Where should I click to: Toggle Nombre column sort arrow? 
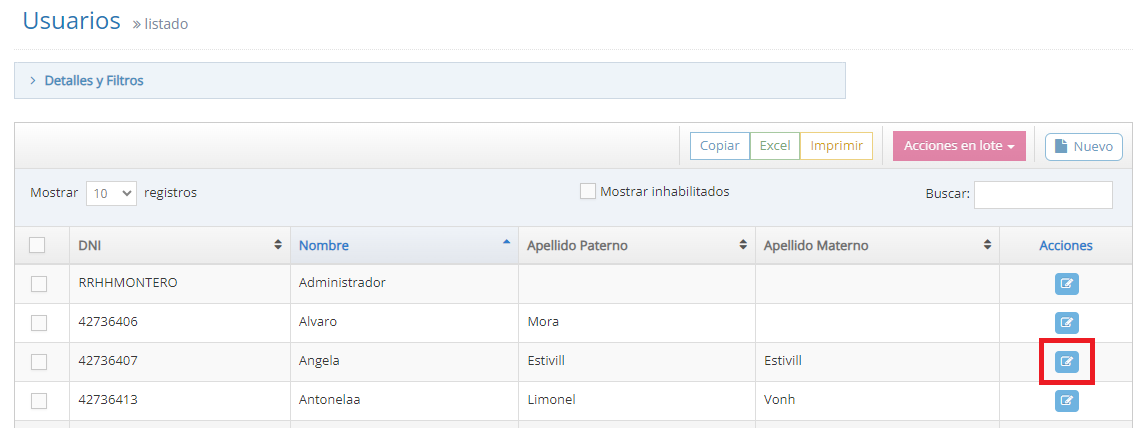point(506,244)
